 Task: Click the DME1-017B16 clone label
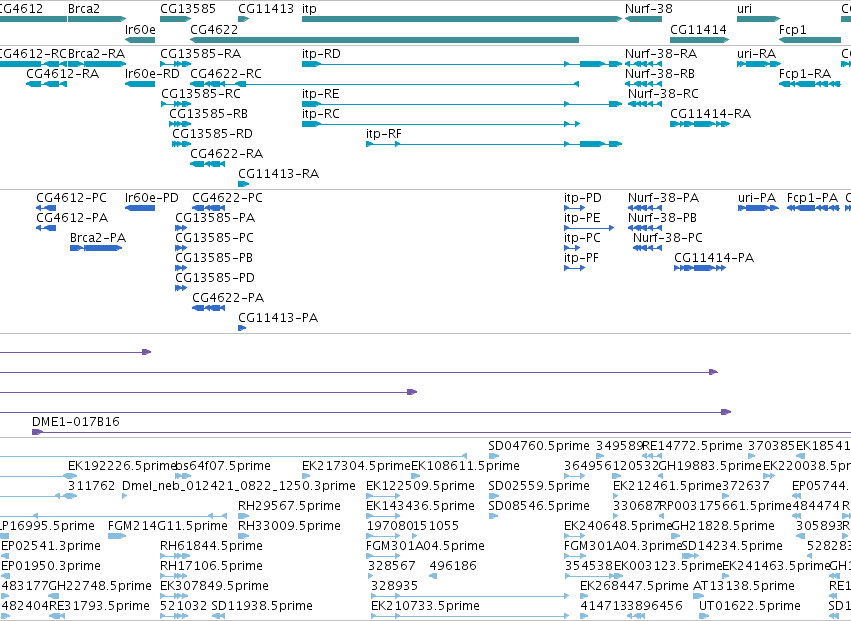76,422
